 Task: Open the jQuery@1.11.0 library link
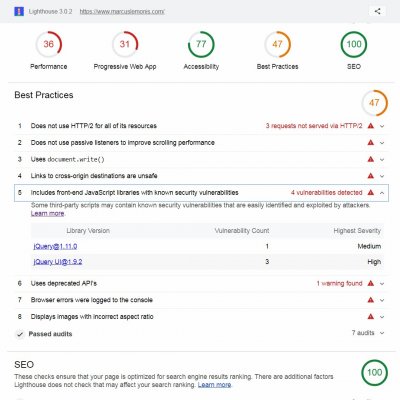coord(55,246)
